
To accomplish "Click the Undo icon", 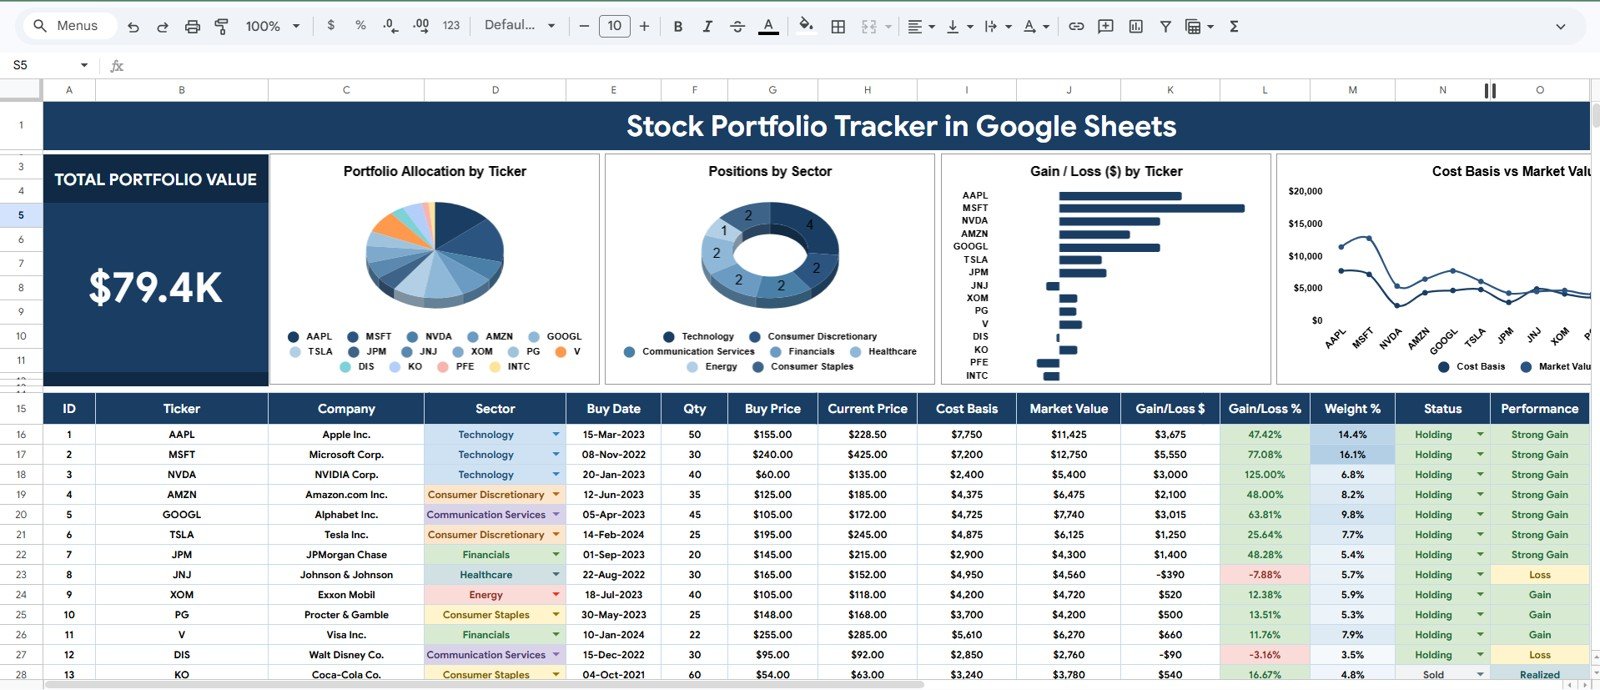I will click(133, 27).
